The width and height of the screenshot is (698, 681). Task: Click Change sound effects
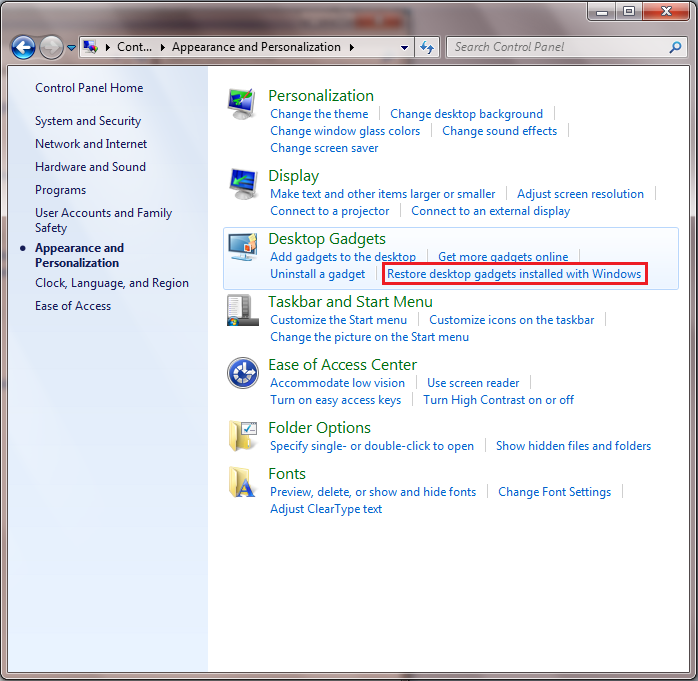point(499,131)
